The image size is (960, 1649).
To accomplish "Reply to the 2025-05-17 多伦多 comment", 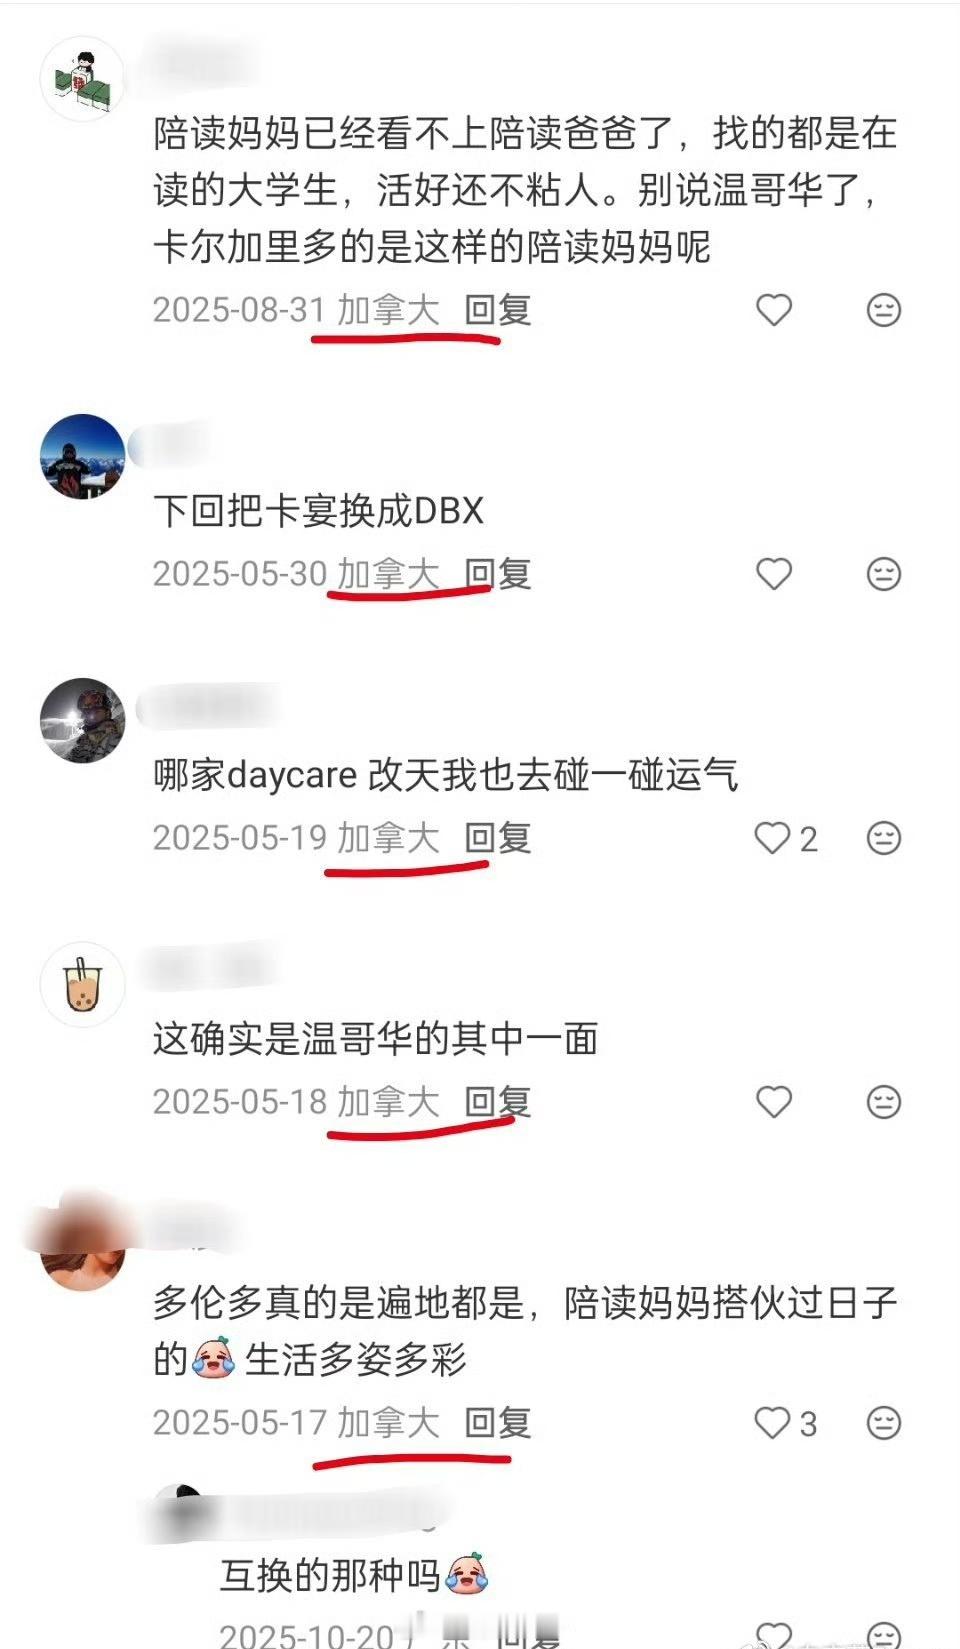I will coord(497,1422).
